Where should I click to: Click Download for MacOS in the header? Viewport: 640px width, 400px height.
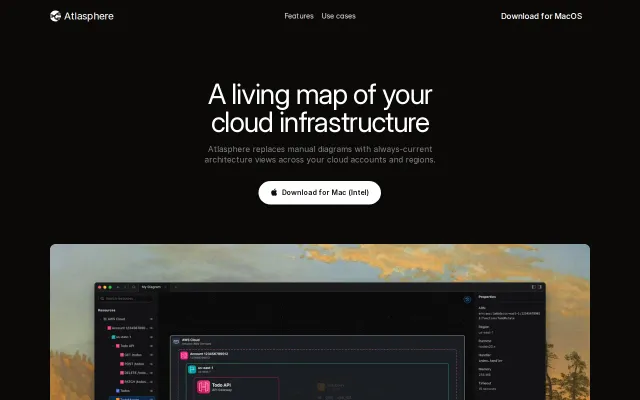click(541, 16)
